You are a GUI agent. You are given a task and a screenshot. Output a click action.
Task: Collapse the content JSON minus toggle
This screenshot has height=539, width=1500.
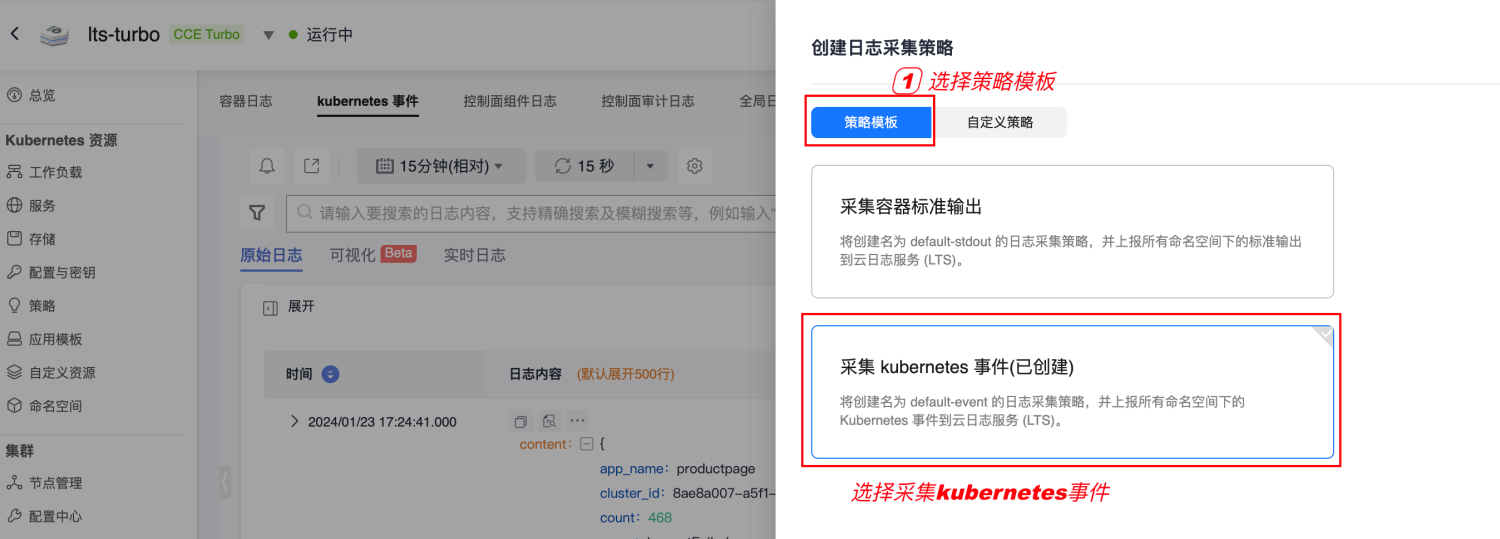pyautogui.click(x=587, y=444)
